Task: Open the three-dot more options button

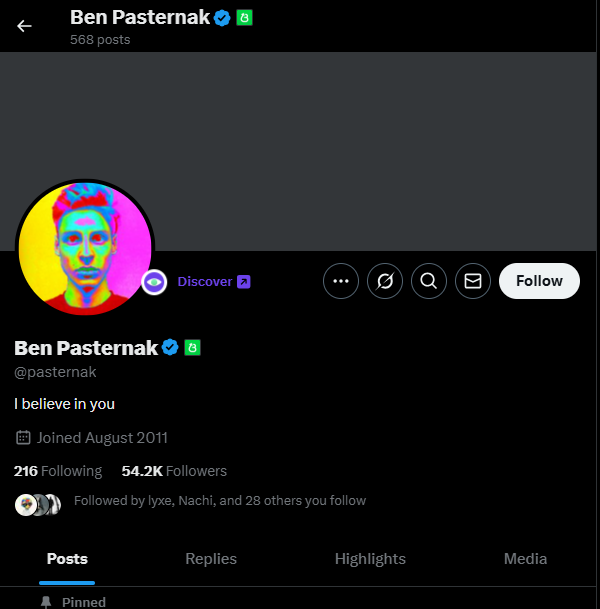Action: (x=341, y=281)
